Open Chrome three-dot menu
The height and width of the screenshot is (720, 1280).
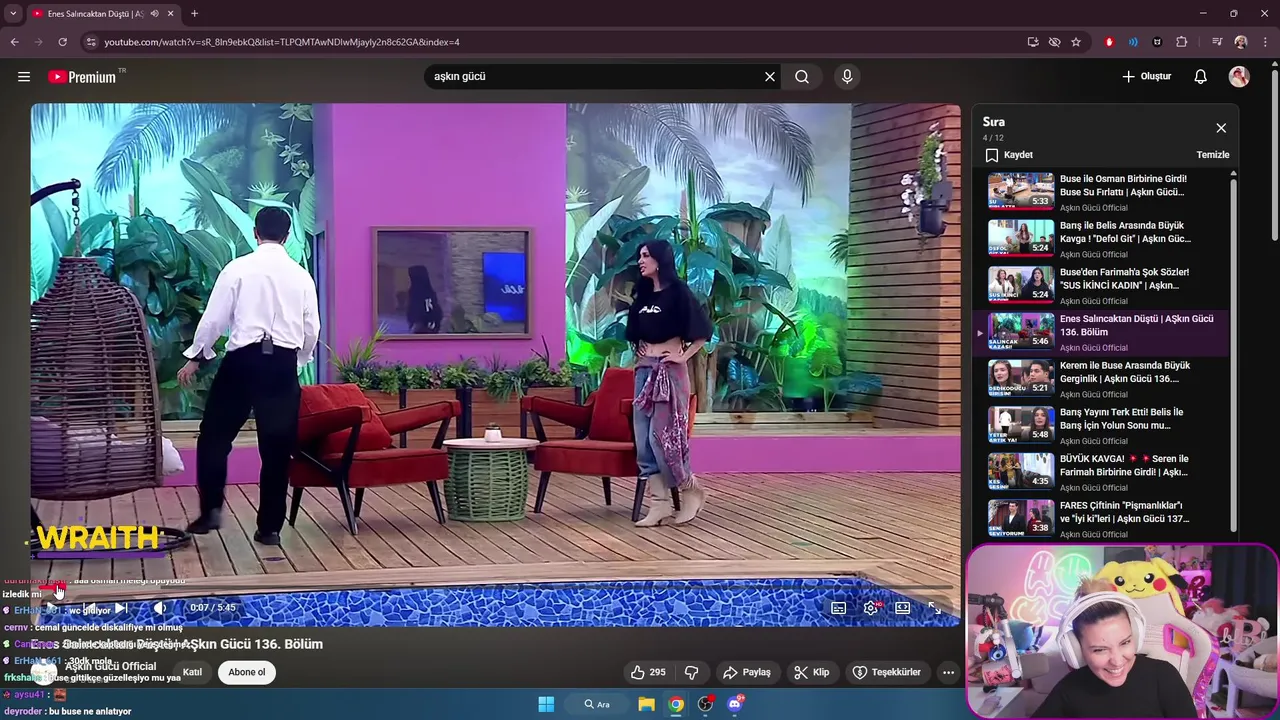(1264, 42)
